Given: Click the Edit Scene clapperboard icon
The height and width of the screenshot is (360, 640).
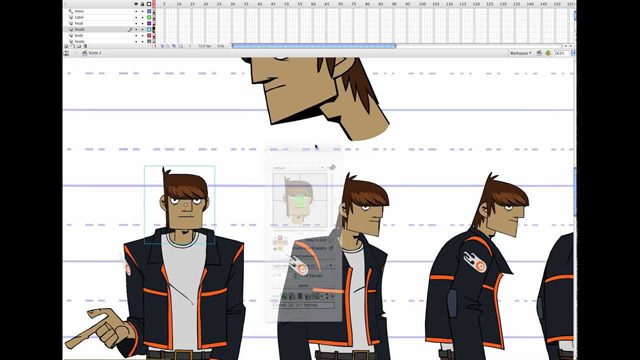Looking at the screenshot, I should tap(539, 53).
